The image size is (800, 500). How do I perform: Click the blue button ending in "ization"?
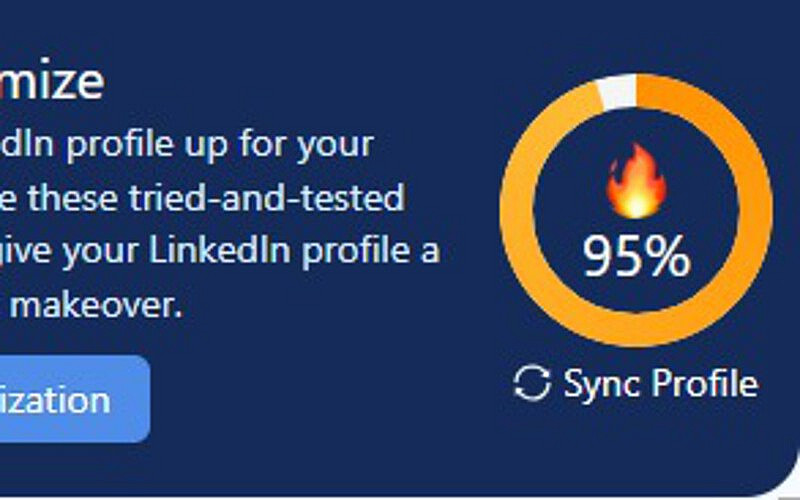click(x=62, y=400)
